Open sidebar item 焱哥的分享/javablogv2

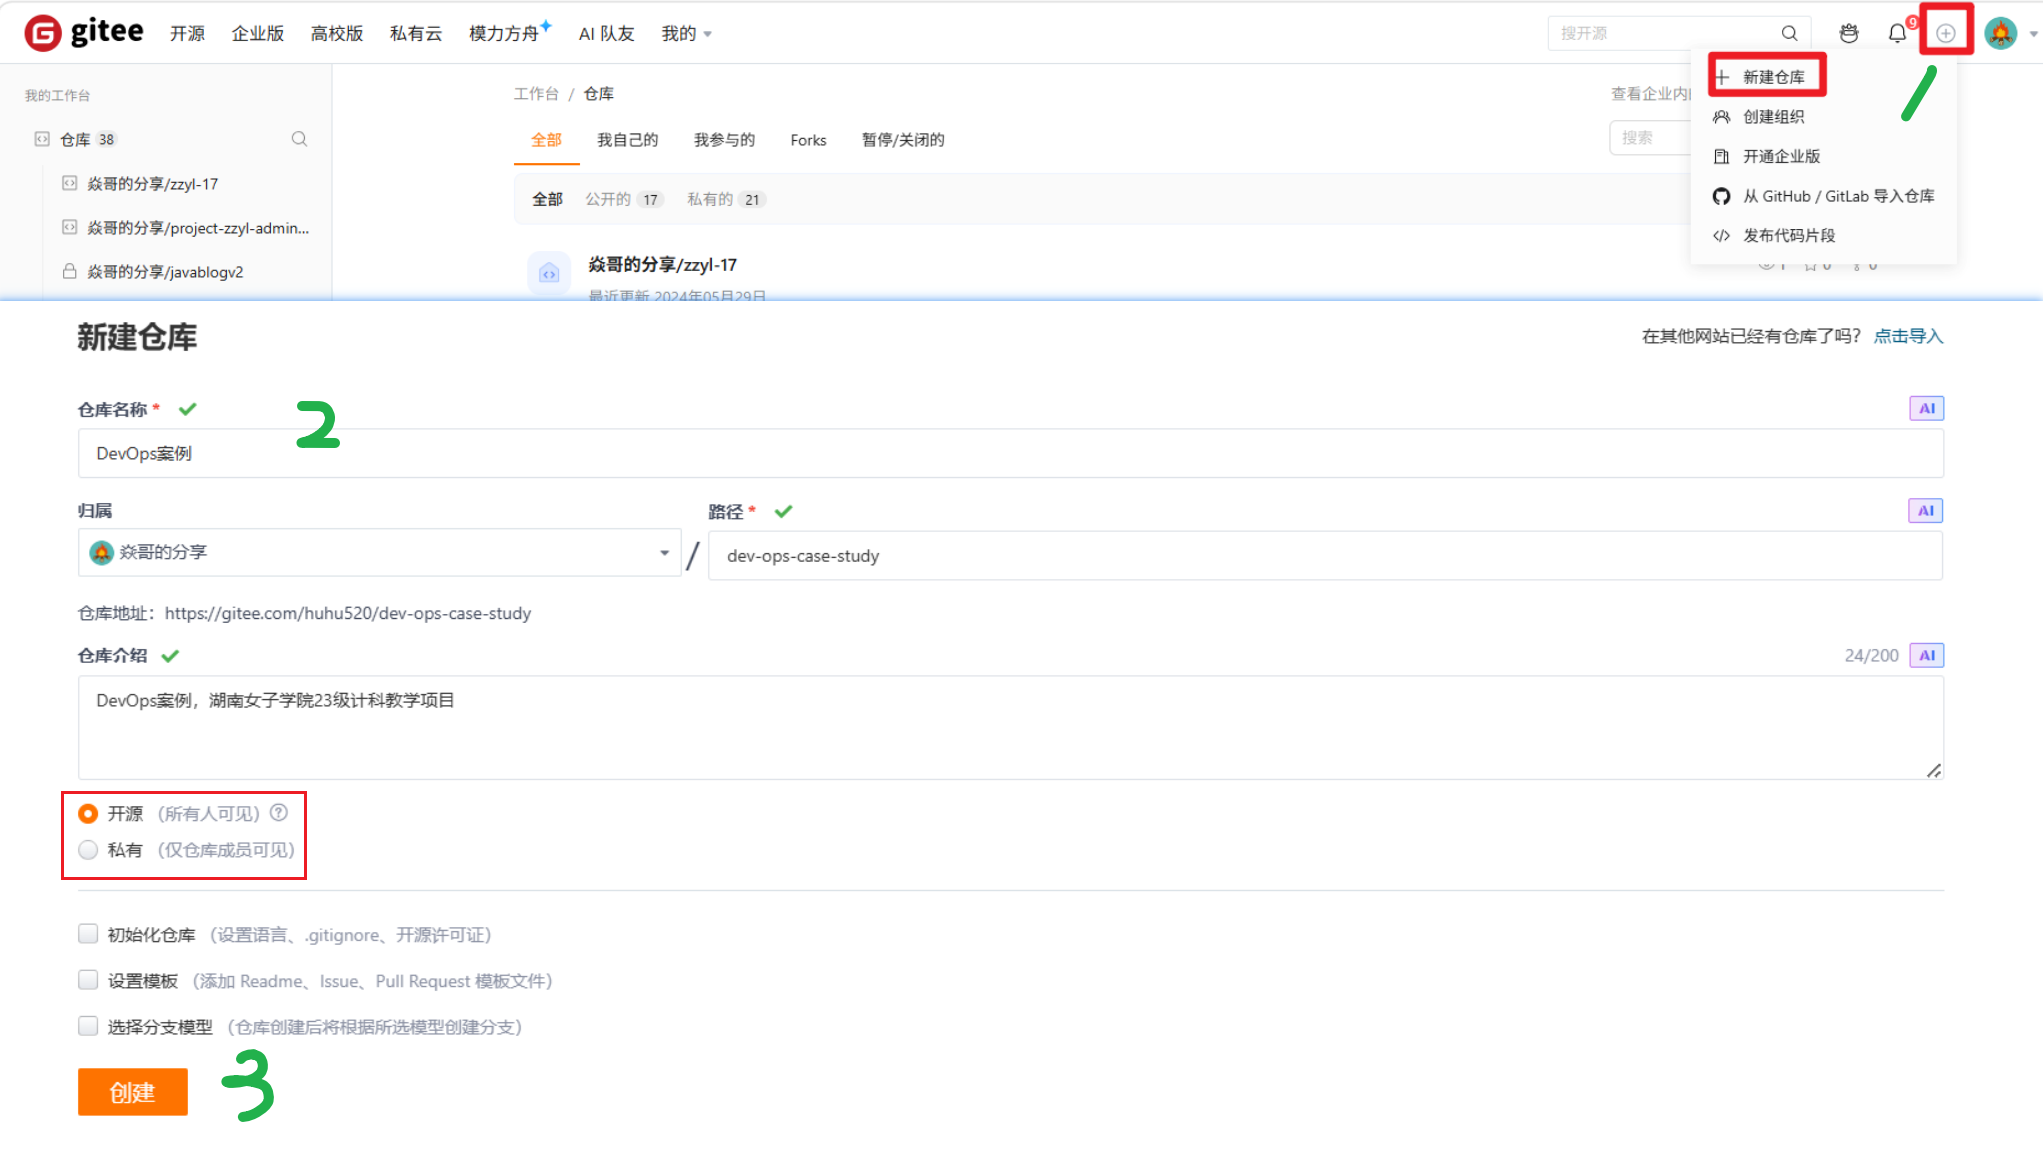[165, 271]
